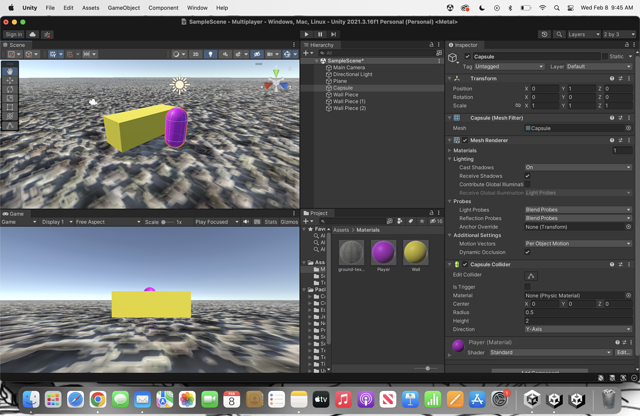
Task: Disable the Dynamic Occlusion checkbox
Action: pyautogui.click(x=528, y=252)
